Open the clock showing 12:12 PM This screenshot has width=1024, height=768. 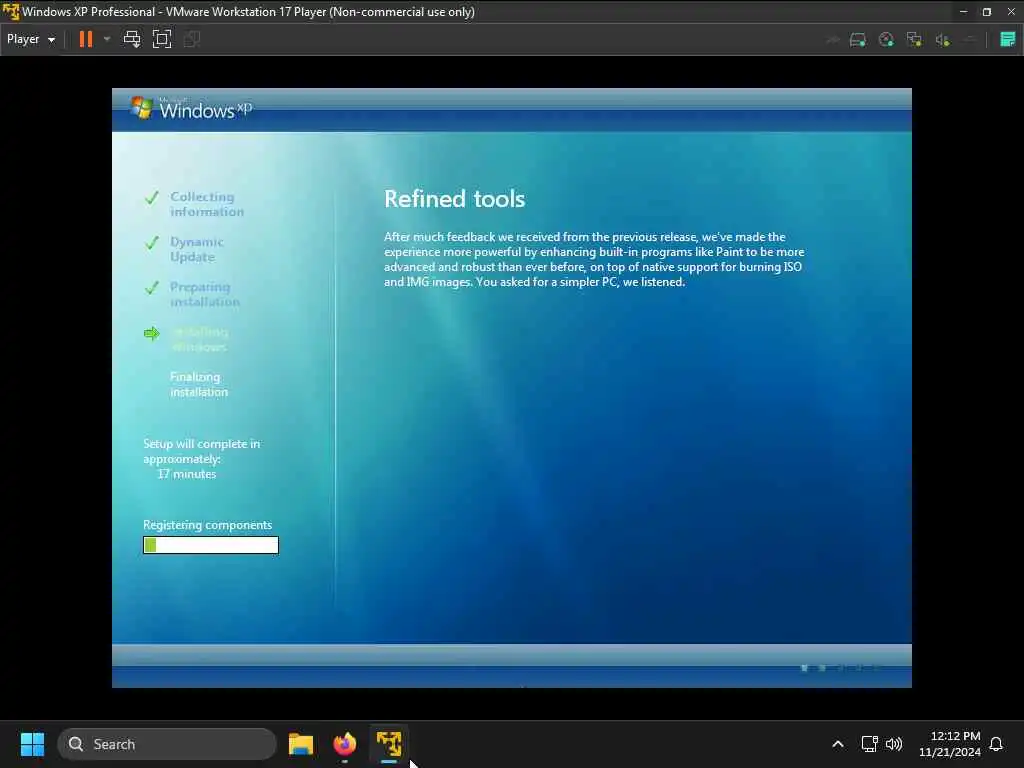(x=950, y=744)
